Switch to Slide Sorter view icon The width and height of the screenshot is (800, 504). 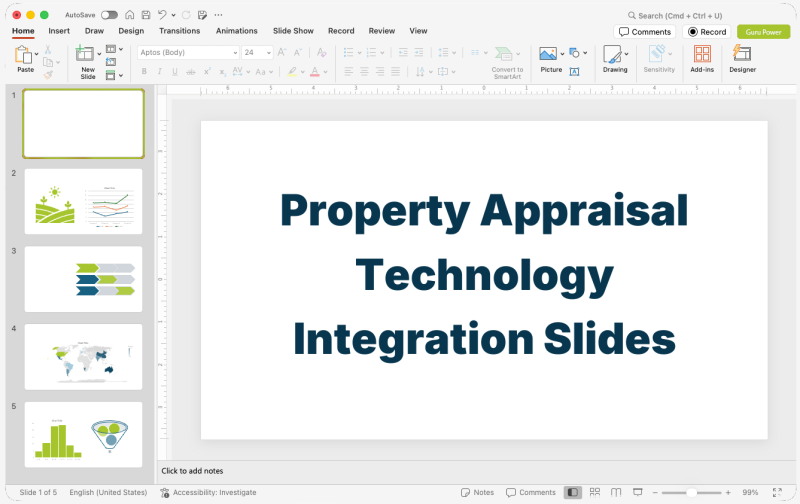595,492
